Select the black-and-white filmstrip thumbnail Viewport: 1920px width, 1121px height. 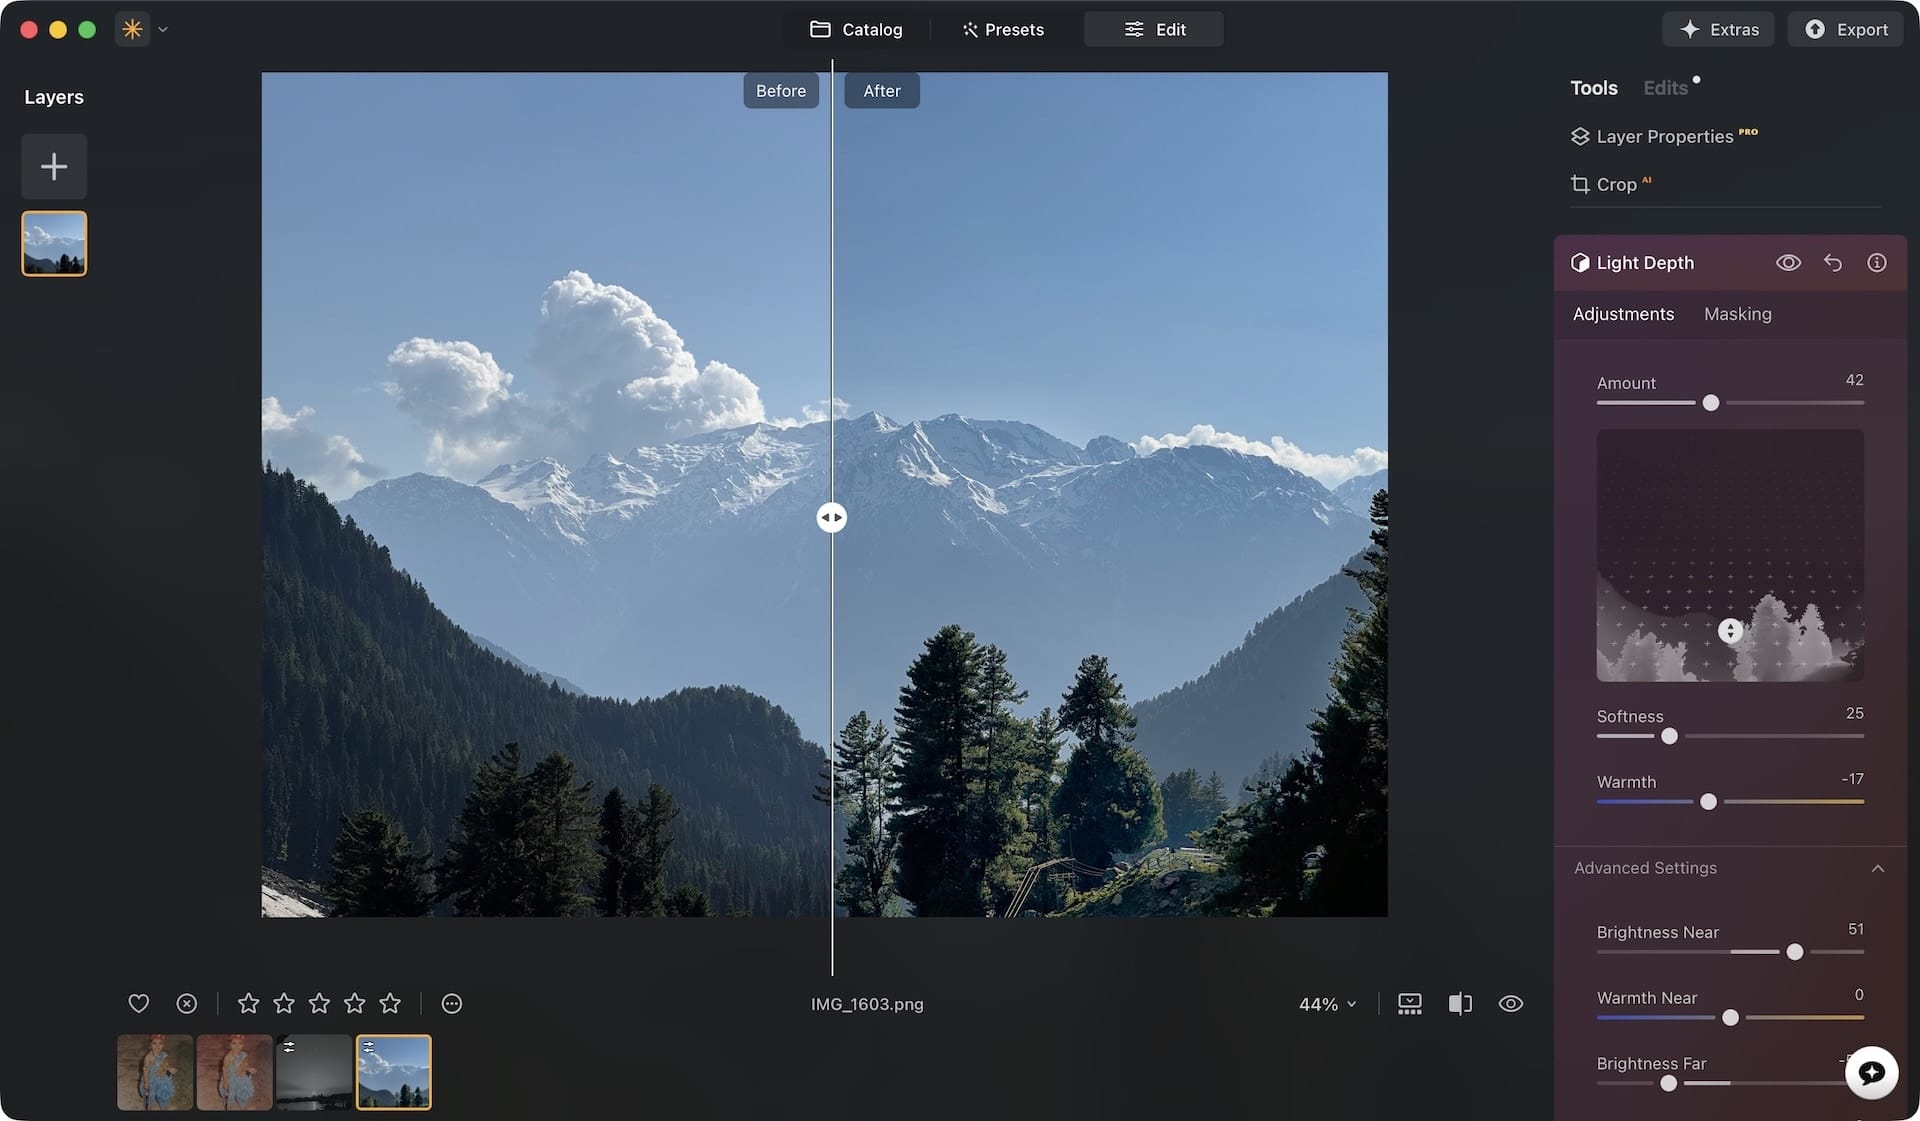coord(313,1072)
